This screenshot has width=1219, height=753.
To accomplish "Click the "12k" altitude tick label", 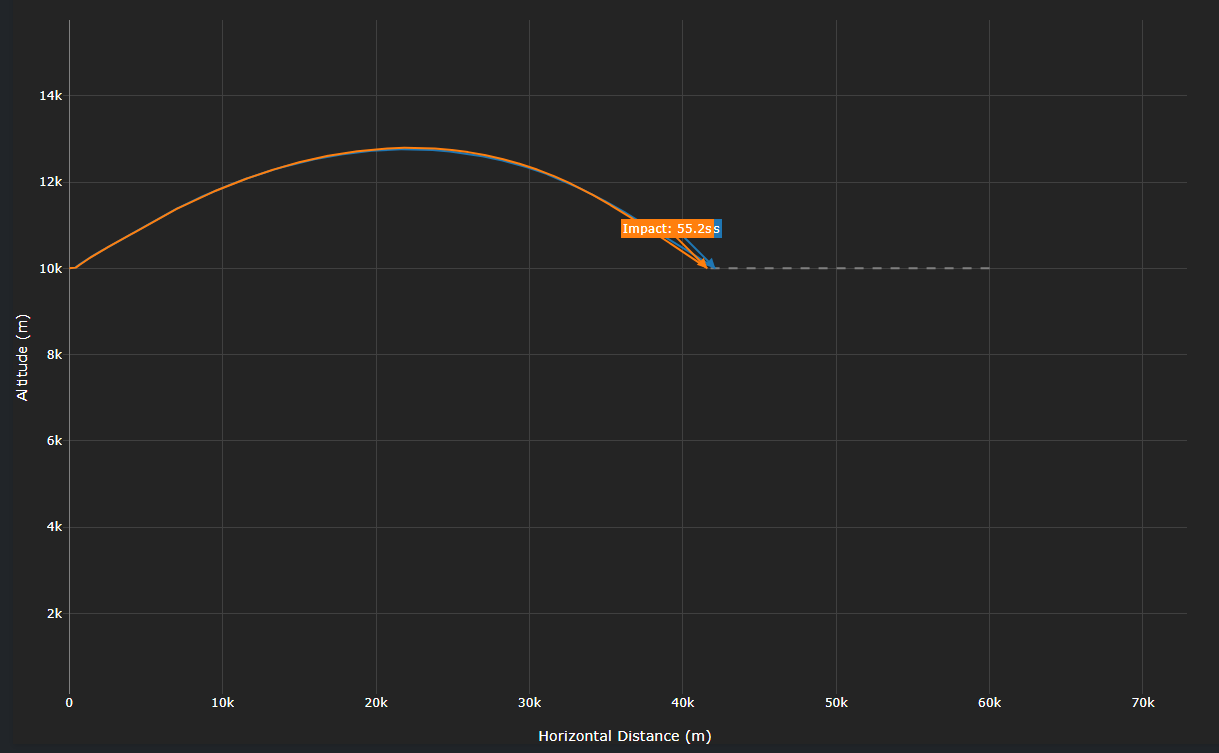I will pyautogui.click(x=51, y=182).
